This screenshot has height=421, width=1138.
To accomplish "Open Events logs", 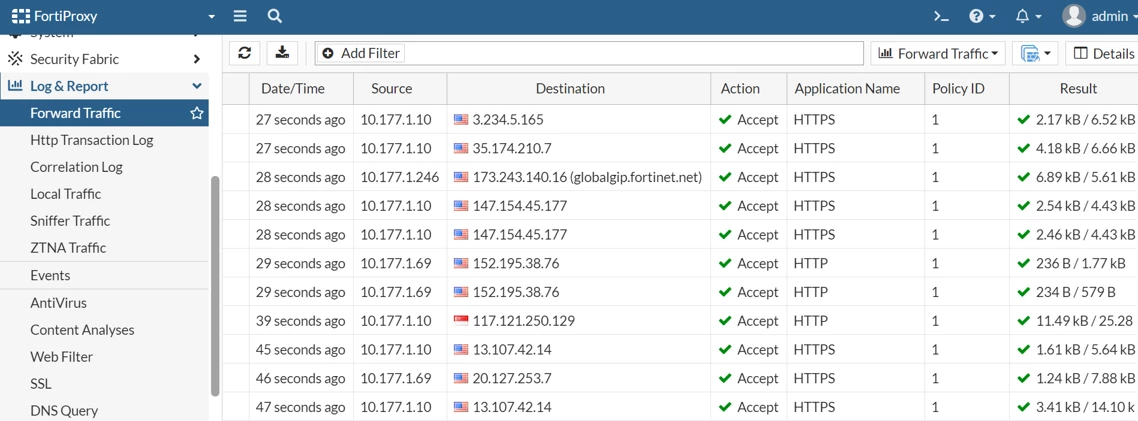I will pyautogui.click(x=50, y=275).
